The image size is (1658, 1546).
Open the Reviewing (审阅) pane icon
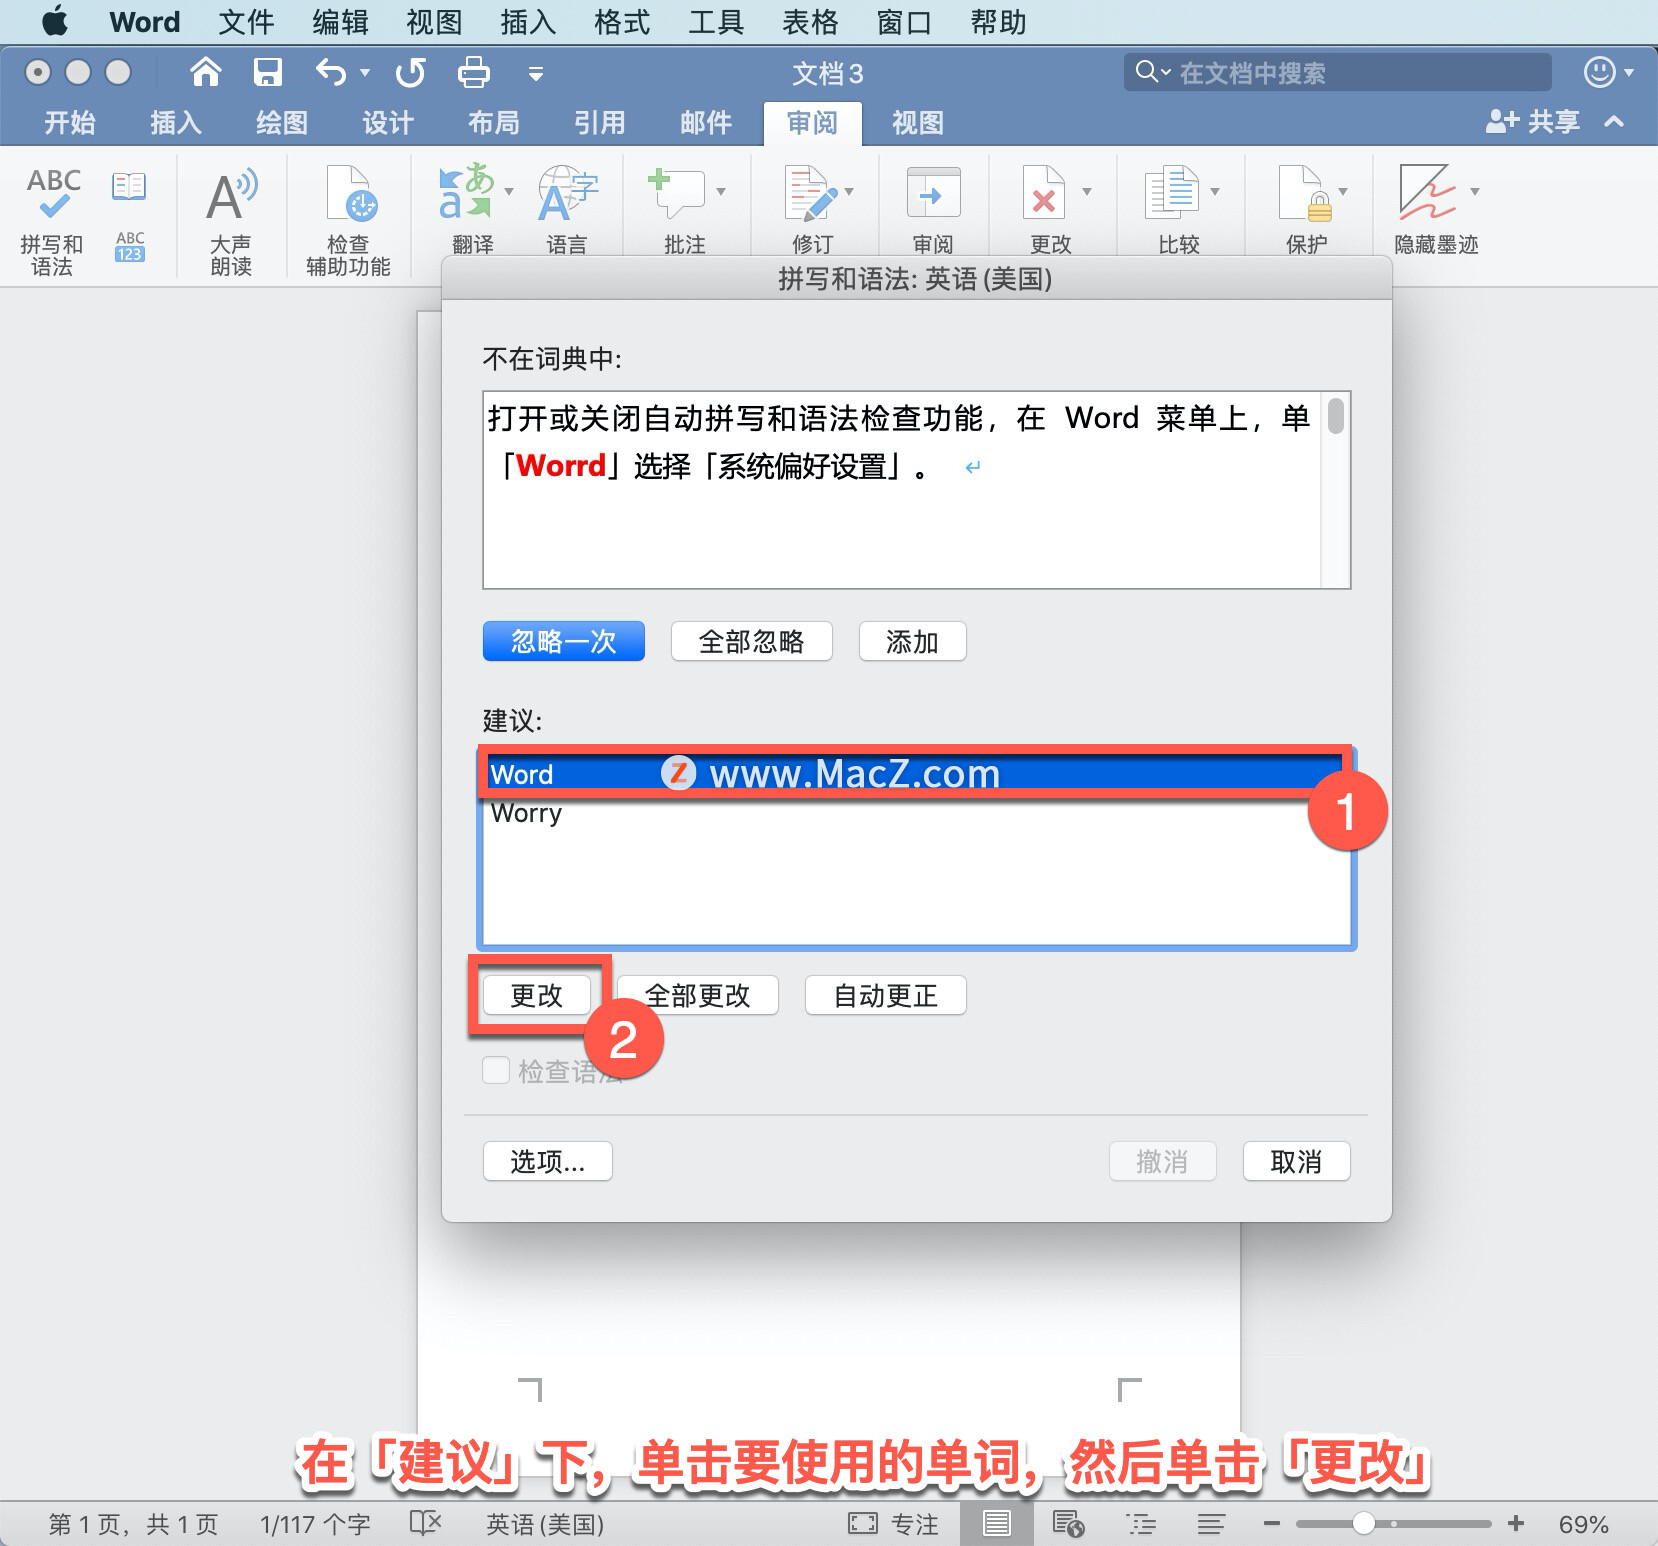click(933, 193)
